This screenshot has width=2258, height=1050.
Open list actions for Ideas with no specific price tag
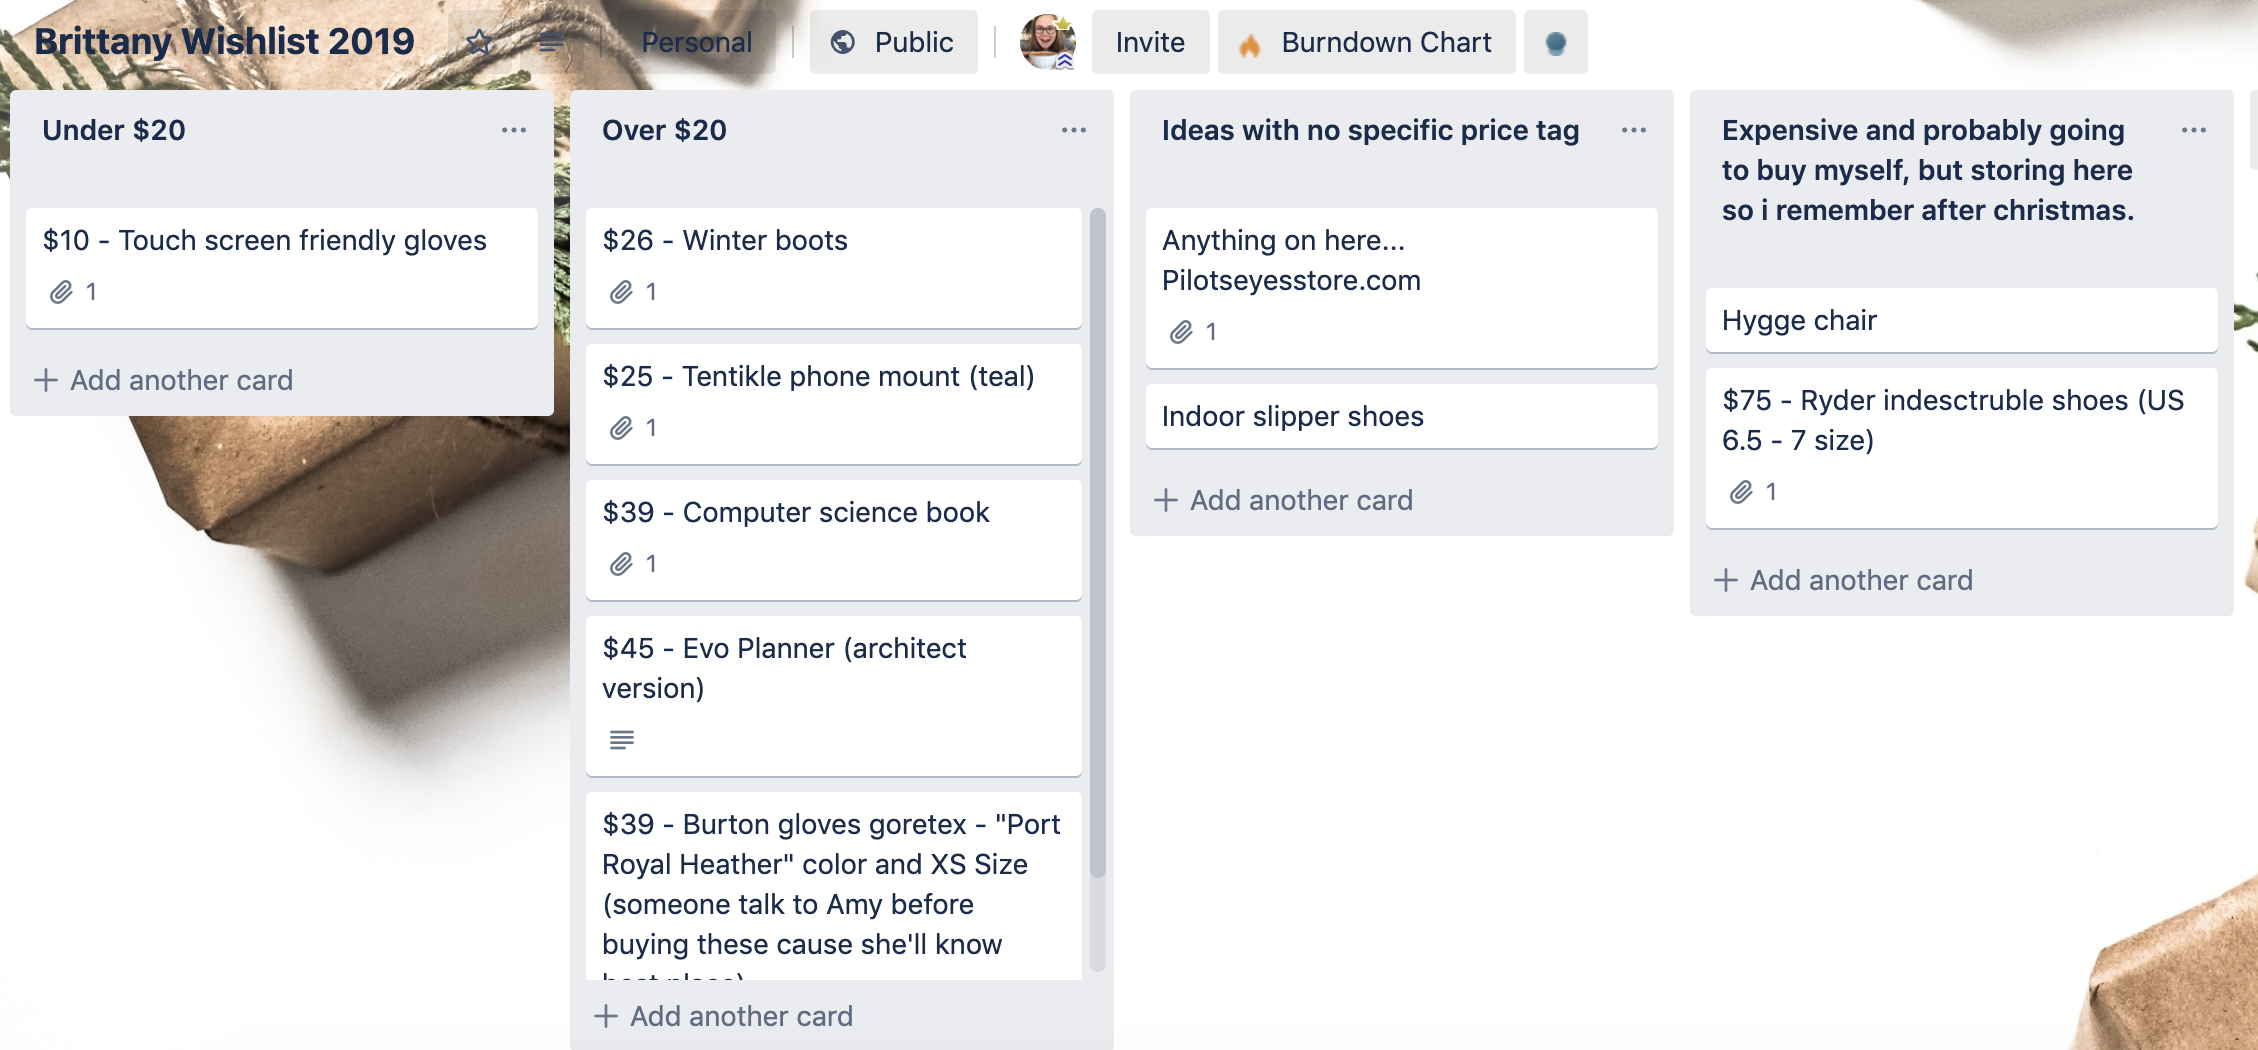point(1634,130)
